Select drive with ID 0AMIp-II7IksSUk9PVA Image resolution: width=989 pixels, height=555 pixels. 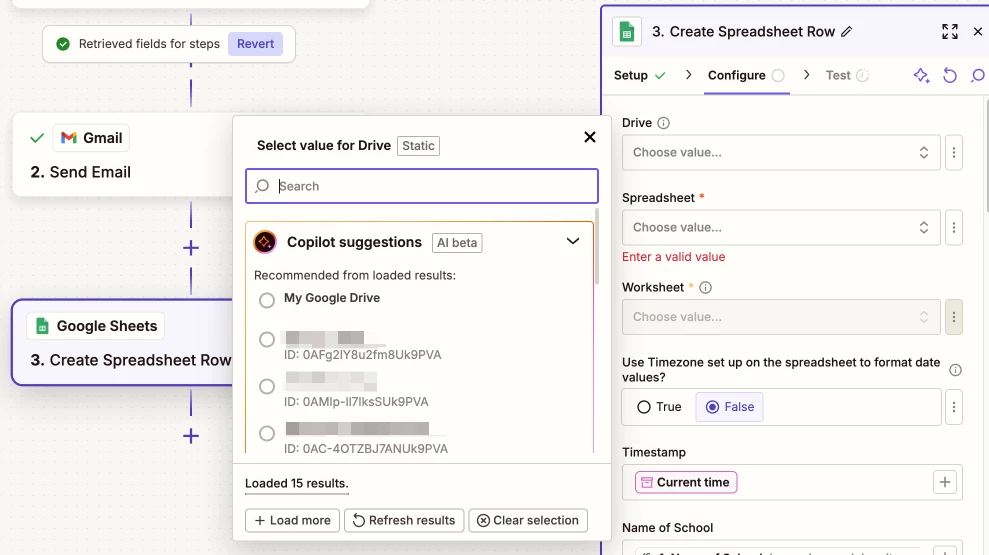pos(267,386)
